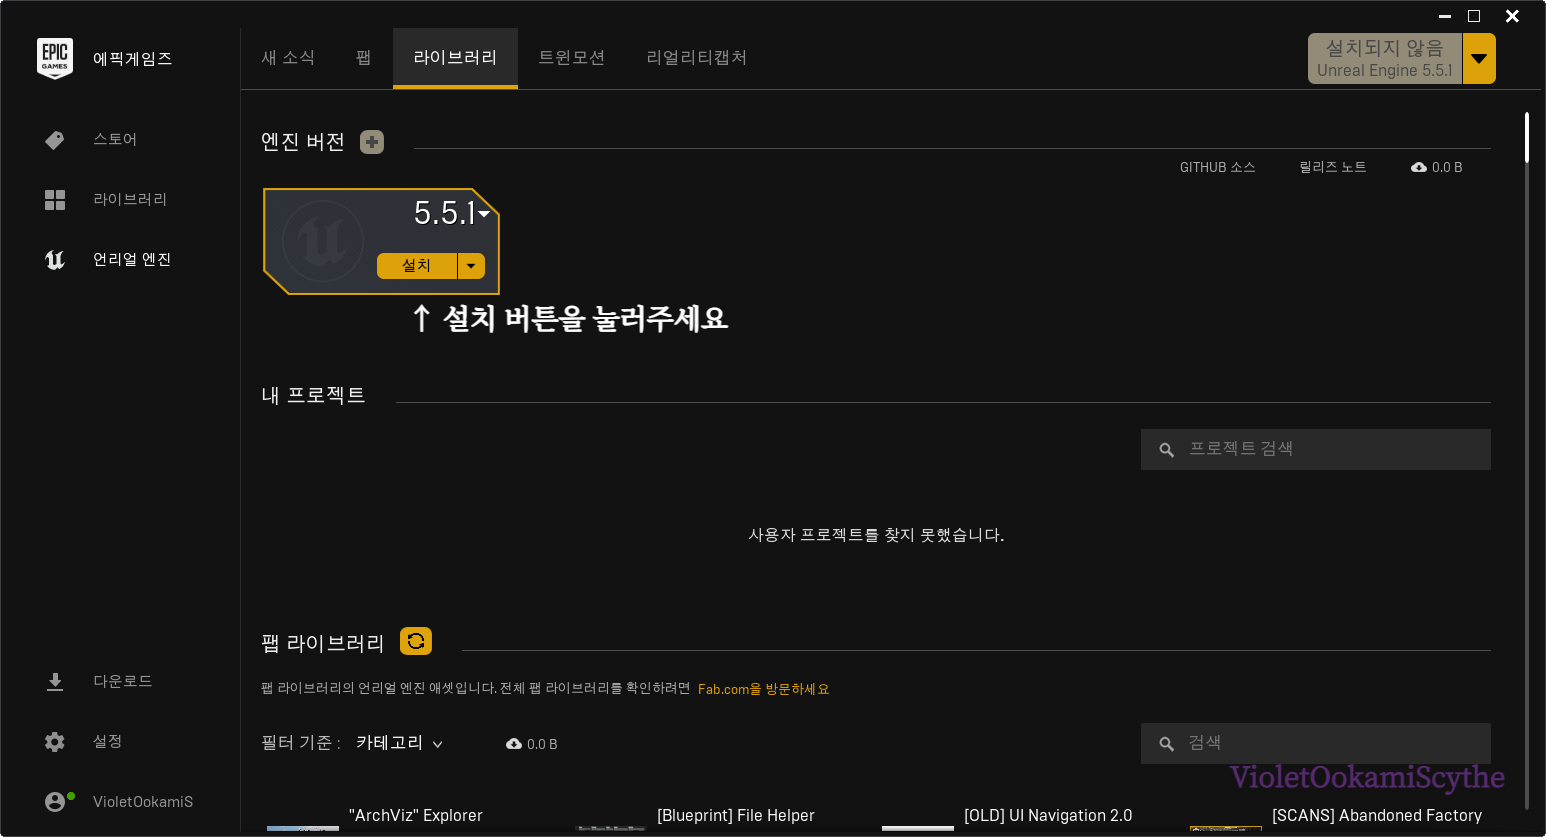Open the [OLD] UI Navigation 2.0 asset
This screenshot has height=837, width=1546.
(x=1048, y=816)
